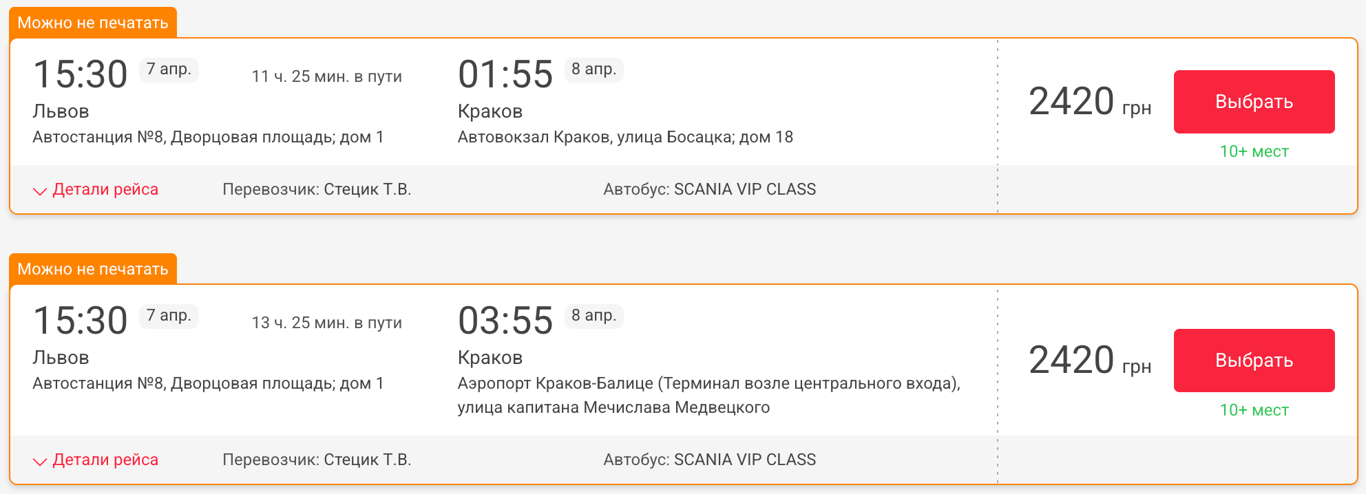Click the 2420 грн price of the 03:55 trip
The image size is (1366, 494).
pyautogui.click(x=1089, y=360)
